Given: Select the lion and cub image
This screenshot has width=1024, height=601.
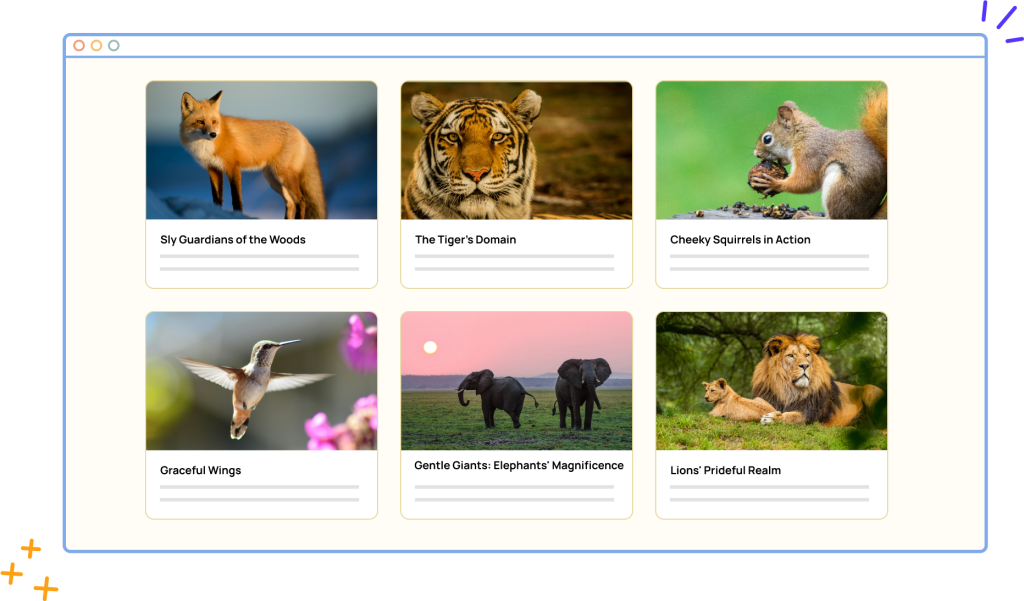Looking at the screenshot, I should click(x=771, y=381).
